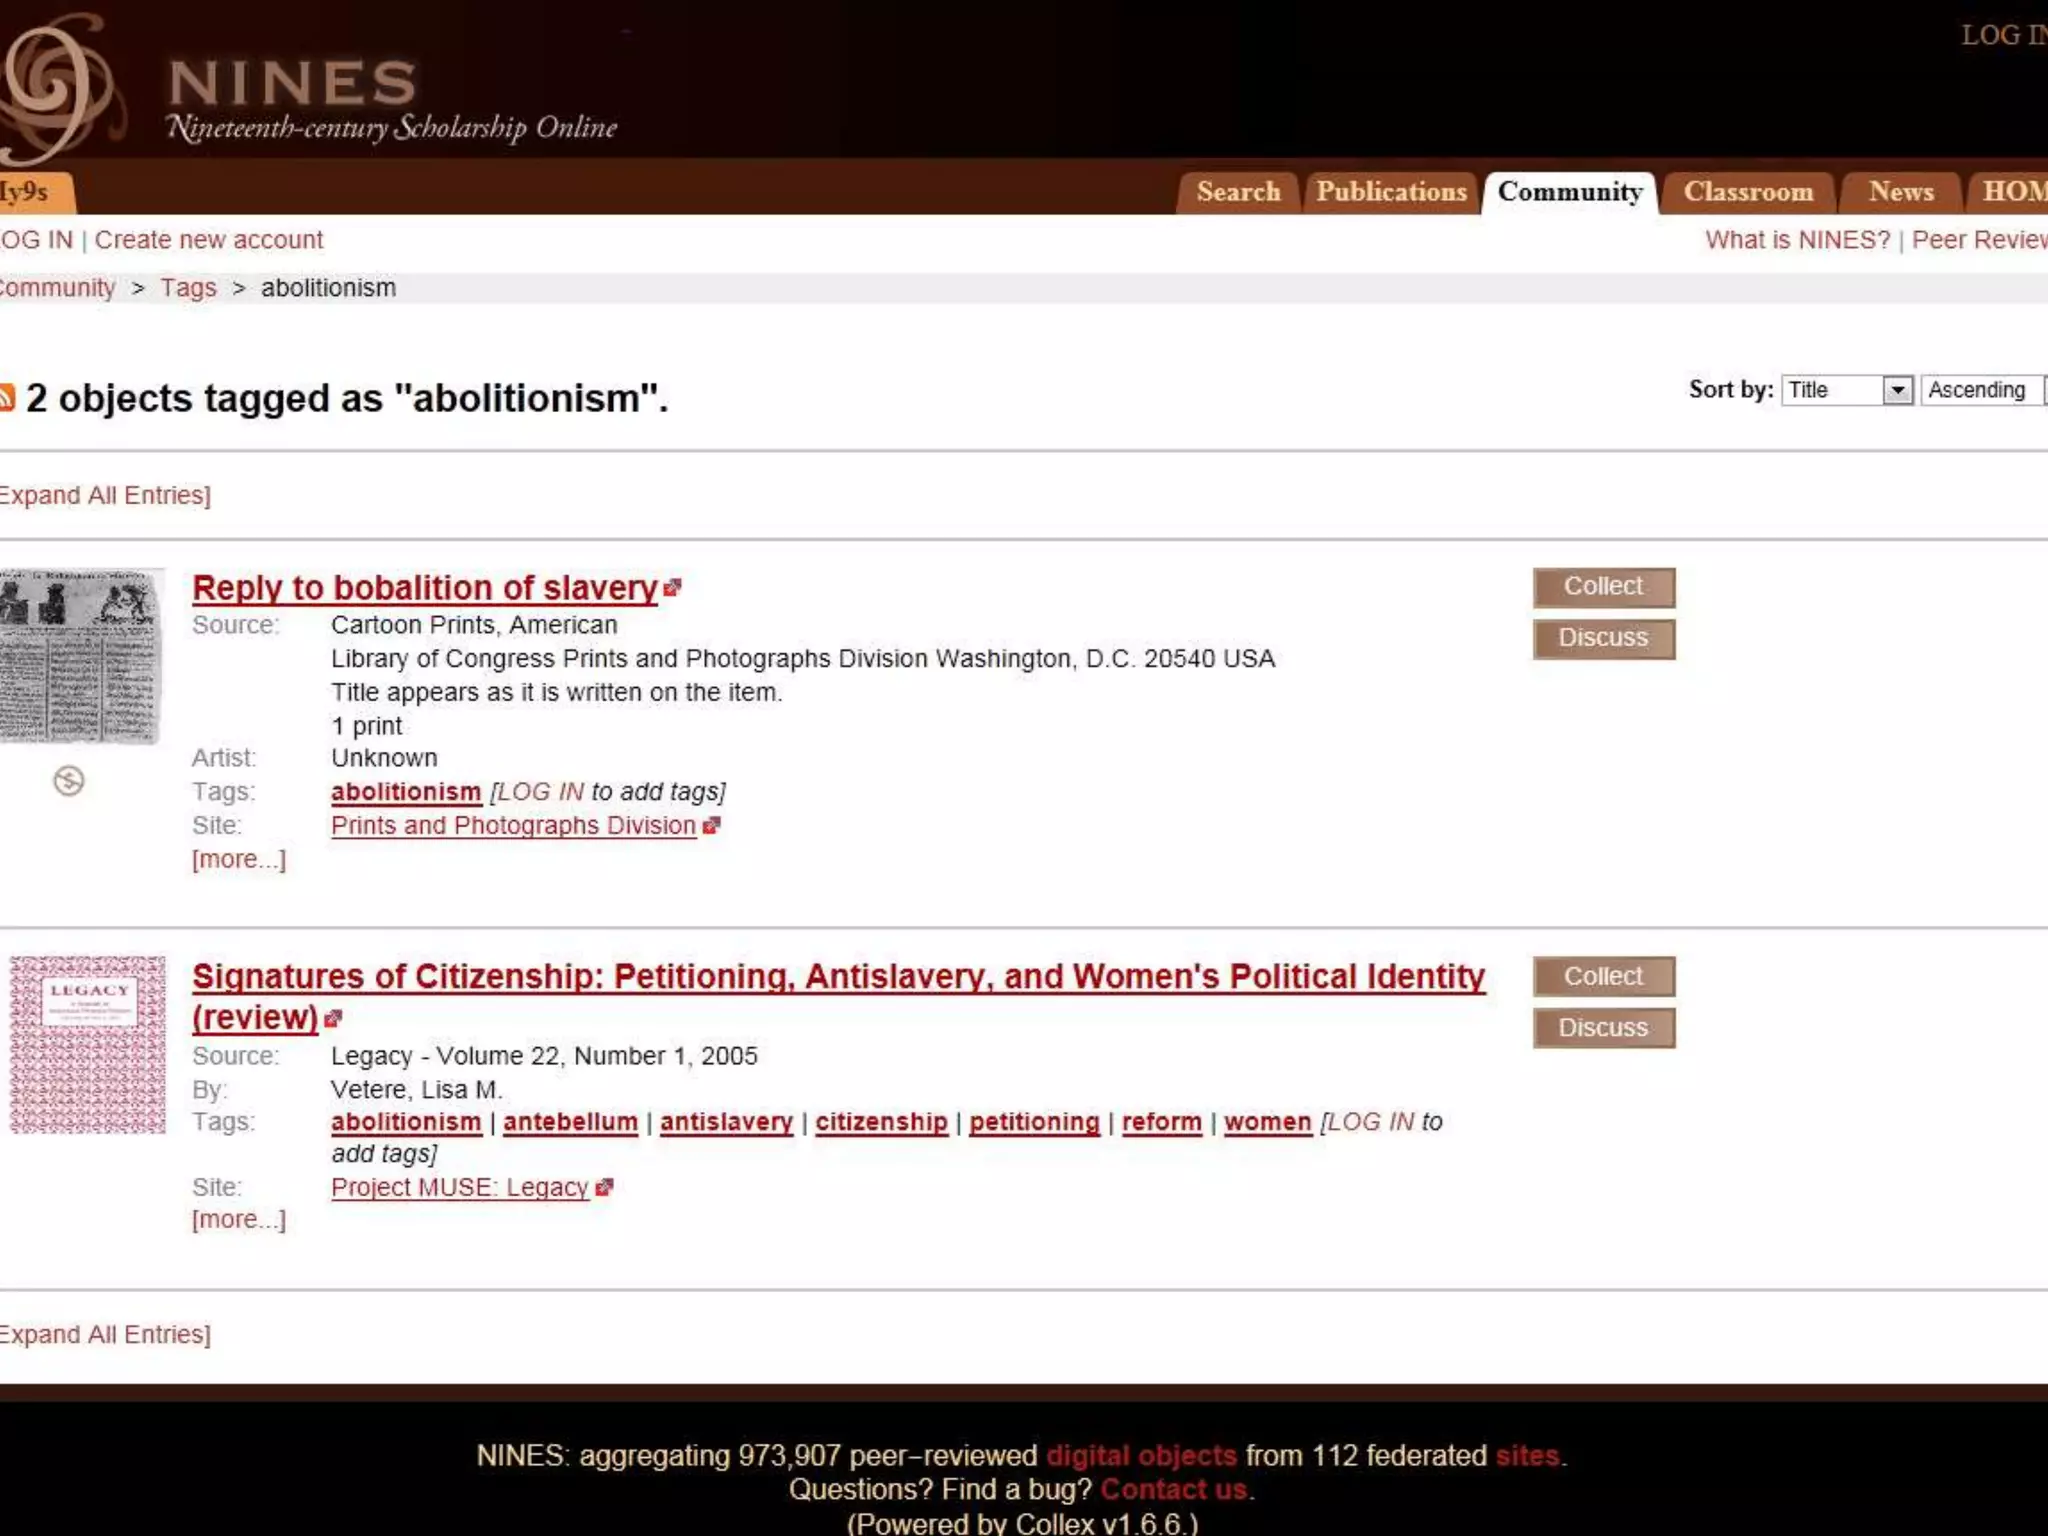Click external link icon after 'Reply to bobalition'
The height and width of the screenshot is (1536, 2048).
coord(673,587)
